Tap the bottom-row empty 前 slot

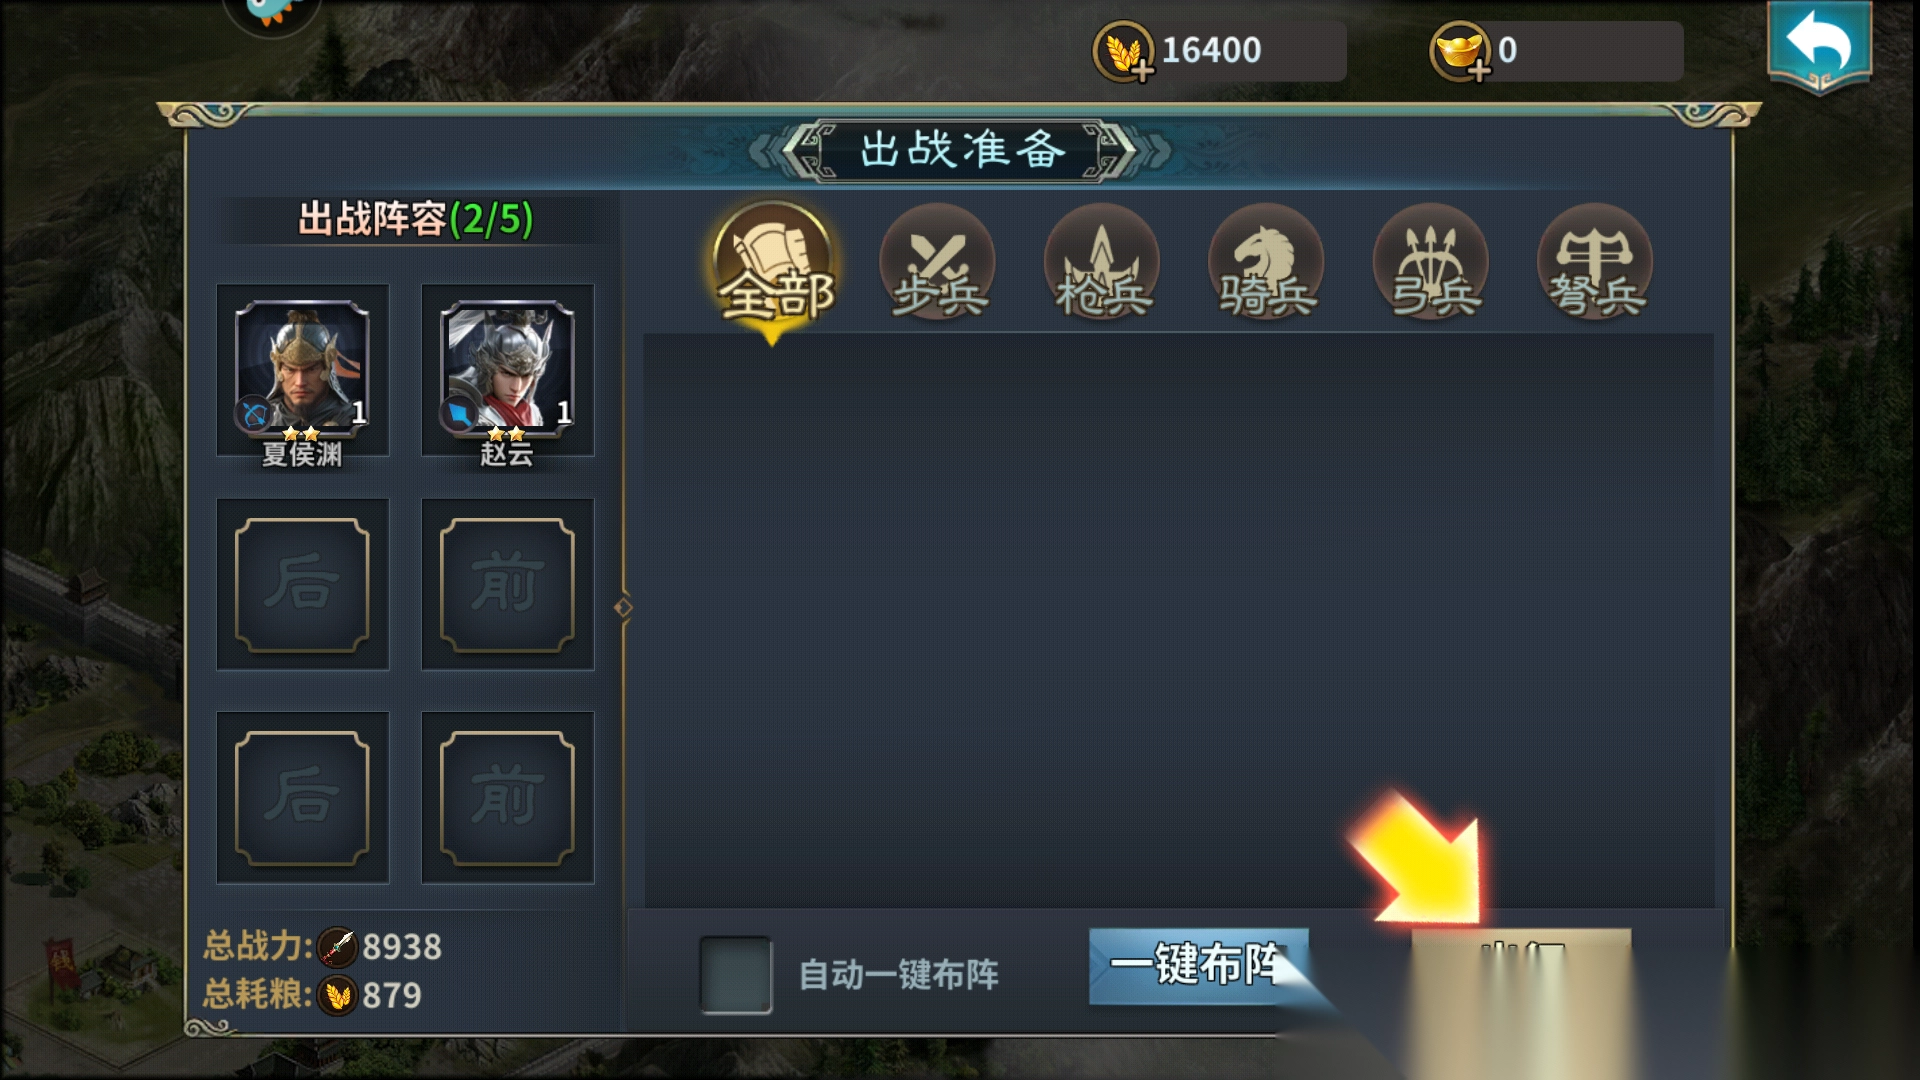[507, 797]
